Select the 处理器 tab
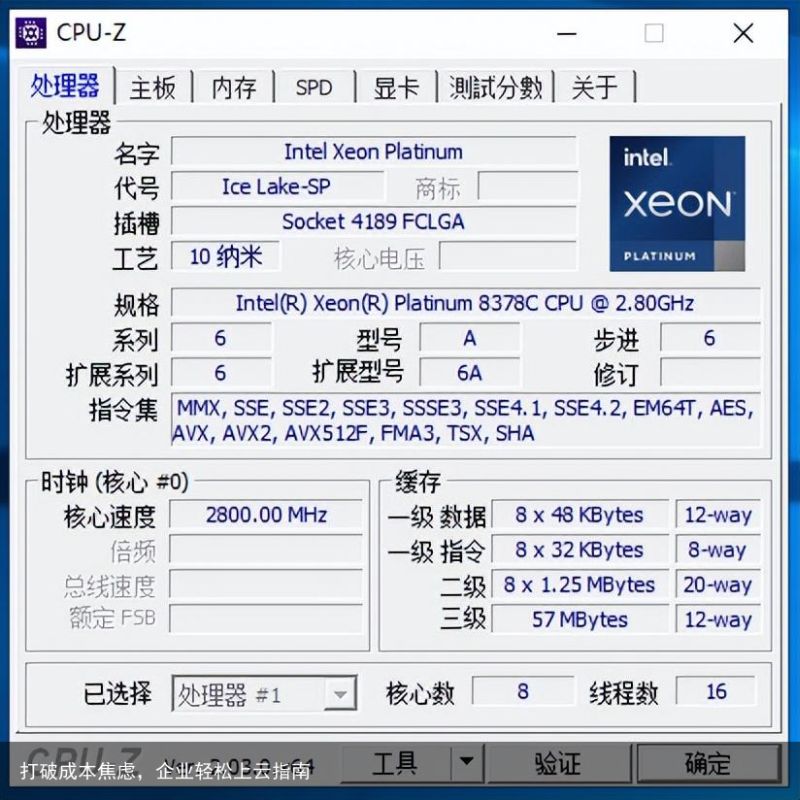This screenshot has width=800, height=800. pyautogui.click(x=65, y=85)
